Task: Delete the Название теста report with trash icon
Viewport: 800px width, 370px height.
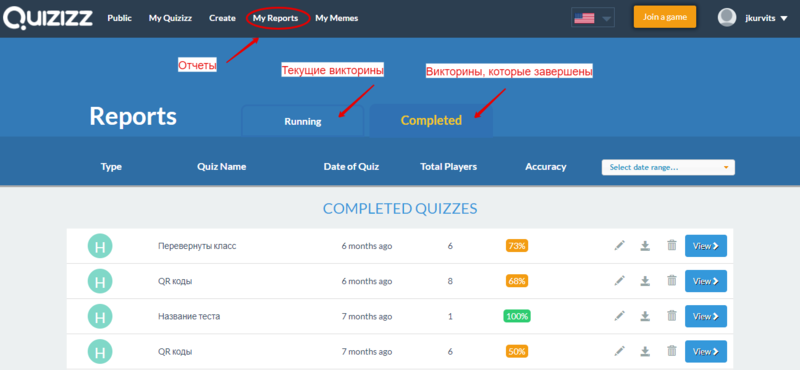Action: [x=672, y=316]
